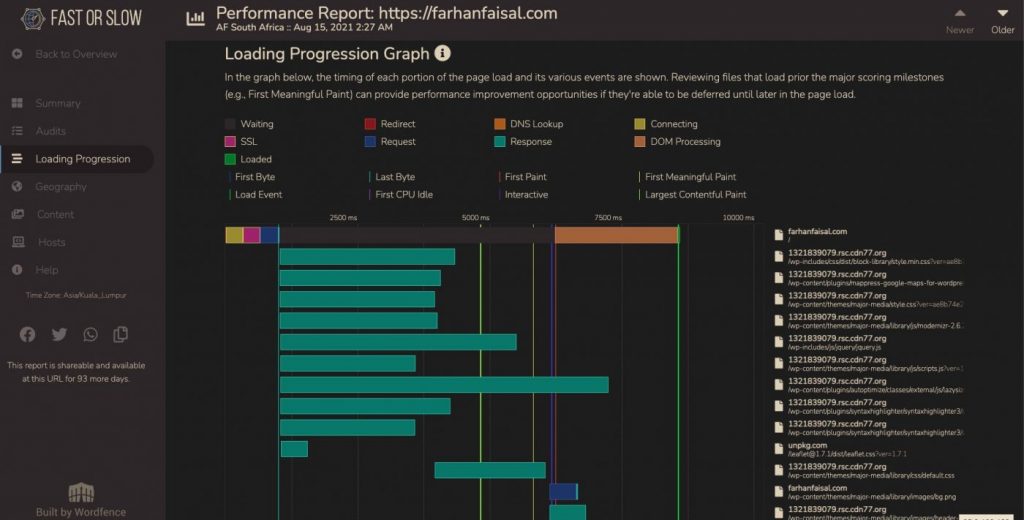Screen dimensions: 1024x520
Task: Click the Connecting legend swatch
Action: pyautogui.click(x=640, y=124)
